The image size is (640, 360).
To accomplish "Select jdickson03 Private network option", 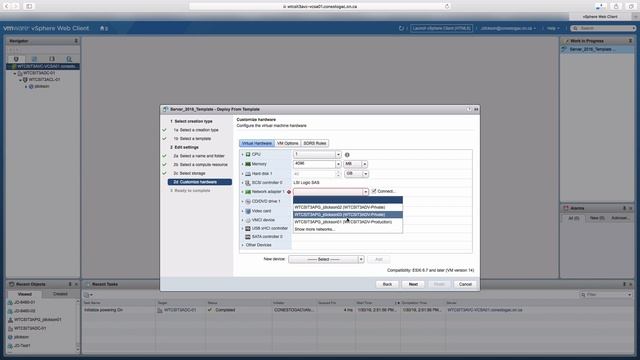I will coord(348,215).
